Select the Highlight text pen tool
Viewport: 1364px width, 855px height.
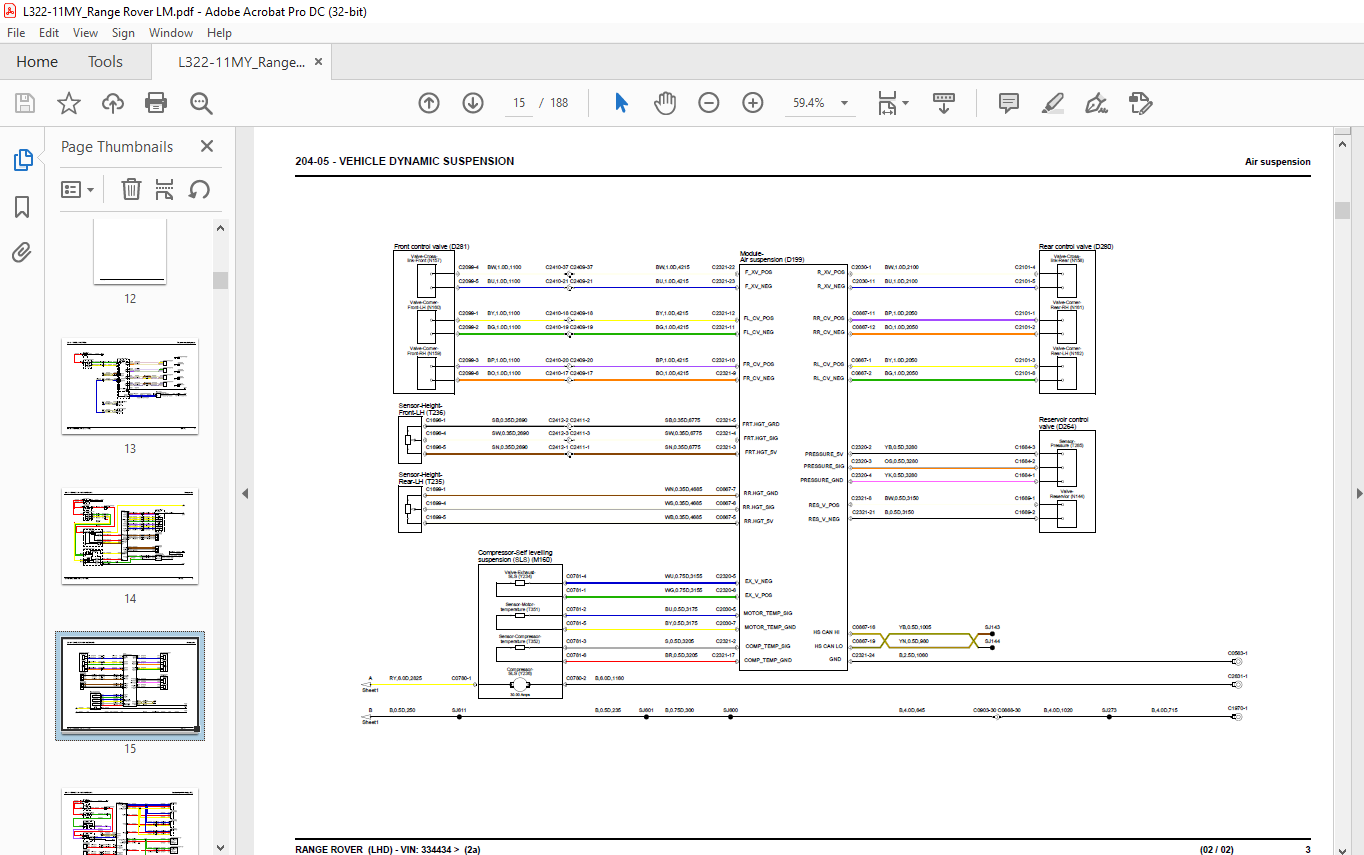tap(1052, 103)
